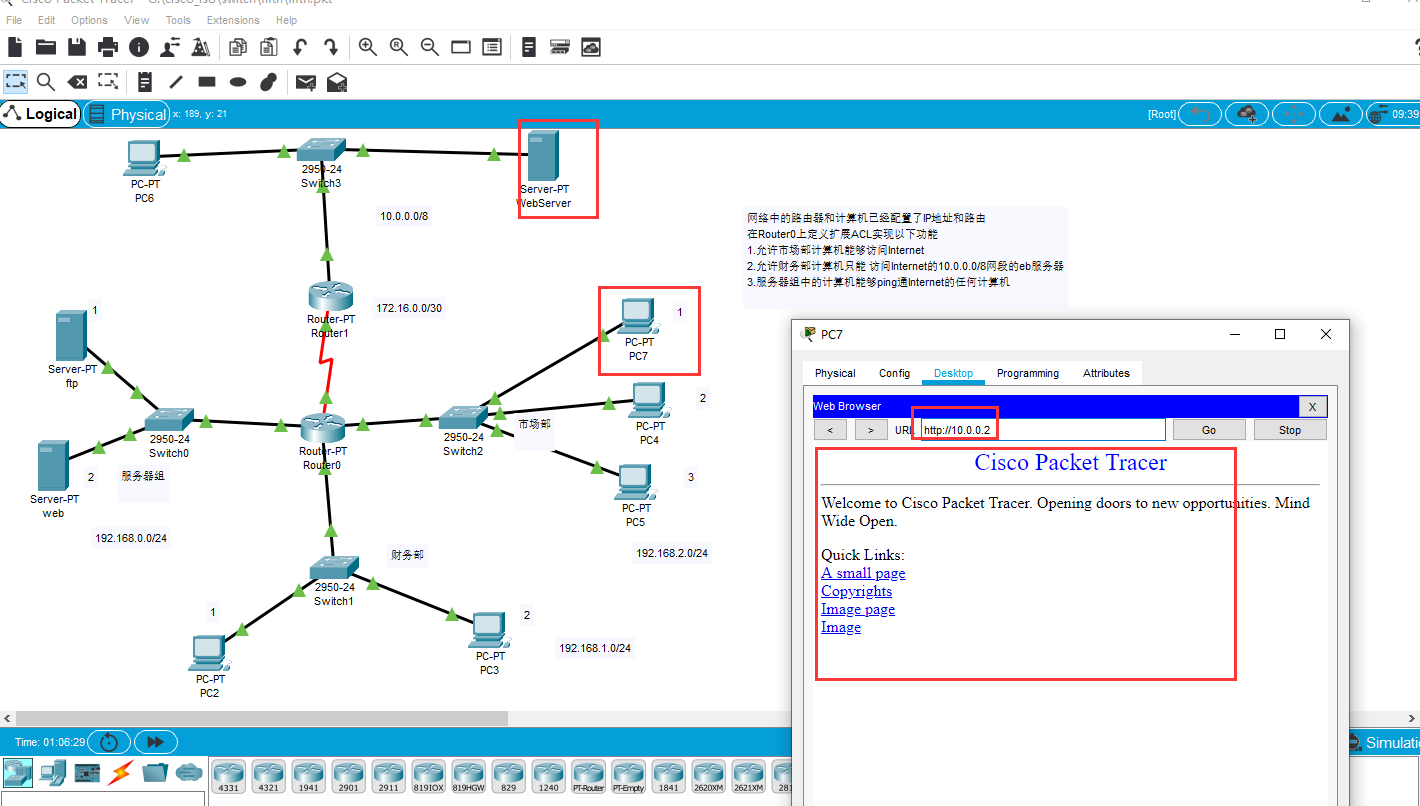The width and height of the screenshot is (1420, 806).
Task: Click PC2 in the topology
Action: click(x=208, y=653)
